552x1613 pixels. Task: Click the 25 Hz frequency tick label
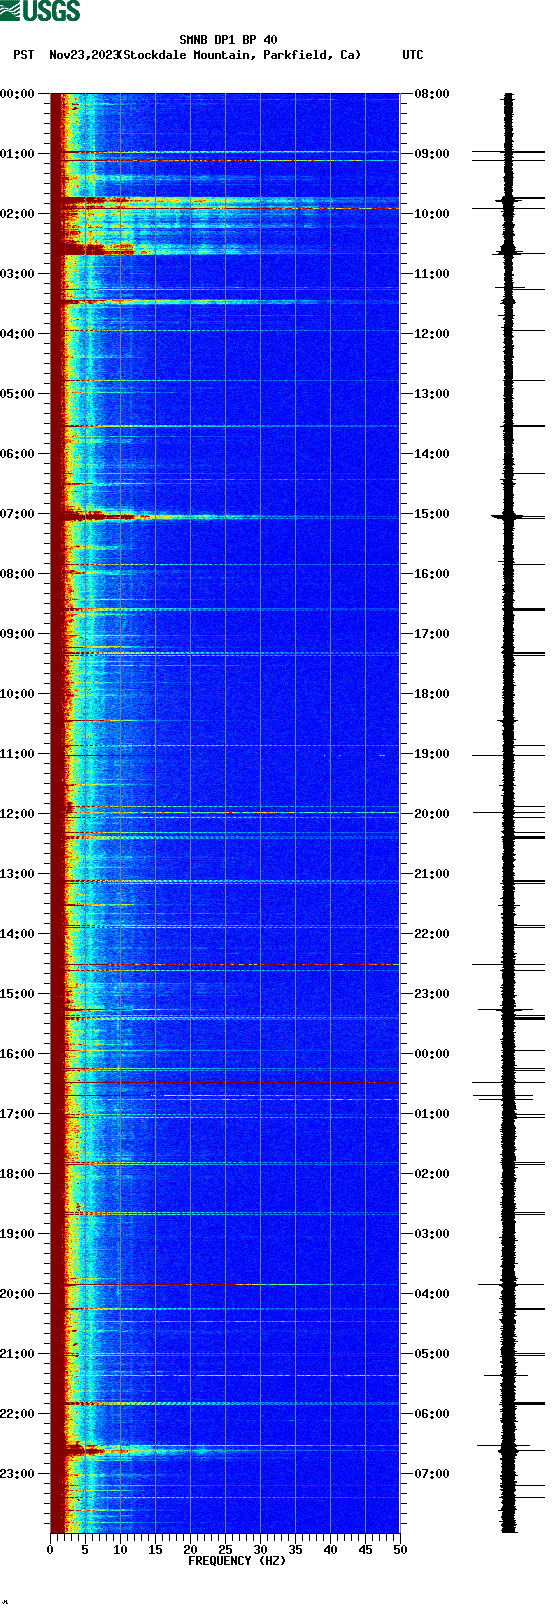pyautogui.click(x=225, y=1550)
